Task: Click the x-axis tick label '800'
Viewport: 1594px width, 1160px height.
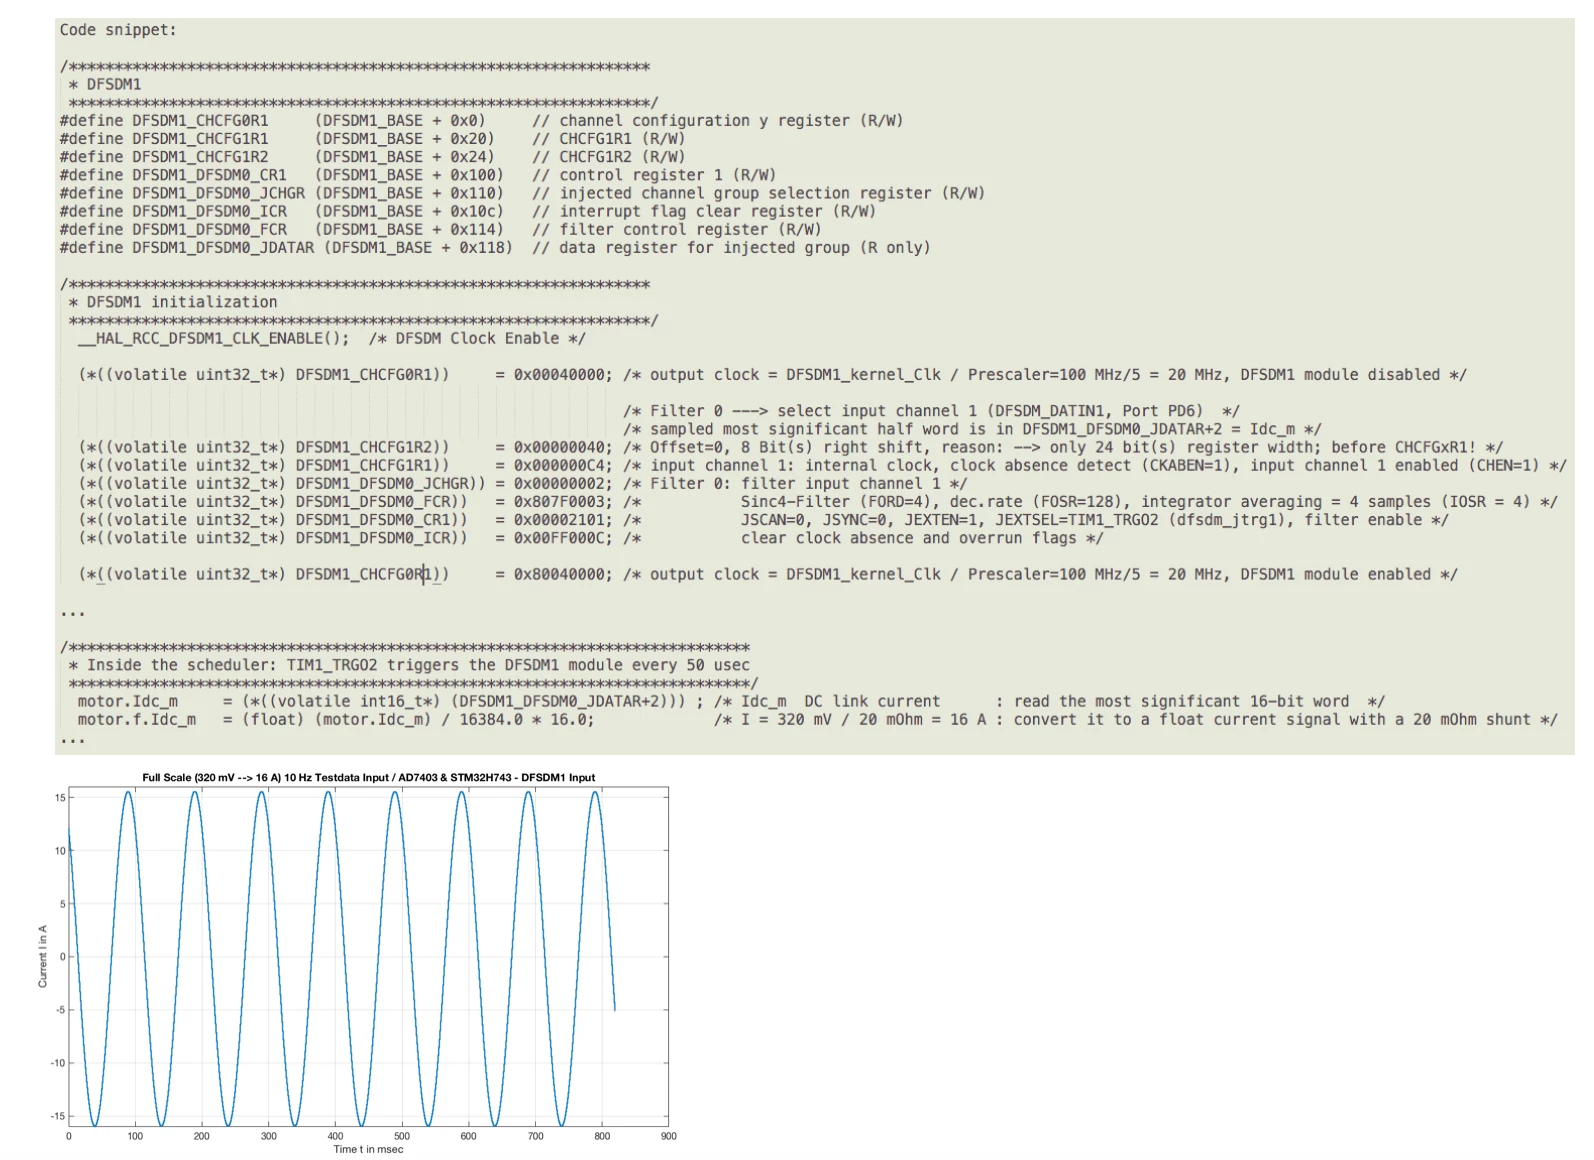Action: tap(602, 1137)
